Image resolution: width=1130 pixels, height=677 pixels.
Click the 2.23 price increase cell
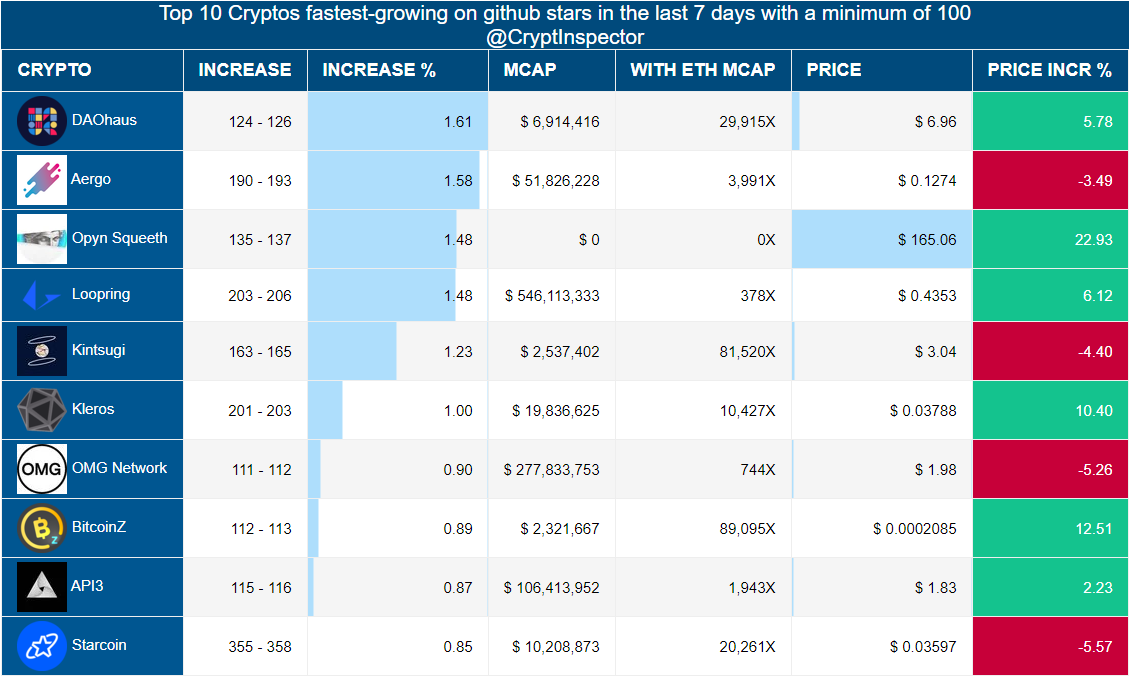pyautogui.click(x=1050, y=588)
